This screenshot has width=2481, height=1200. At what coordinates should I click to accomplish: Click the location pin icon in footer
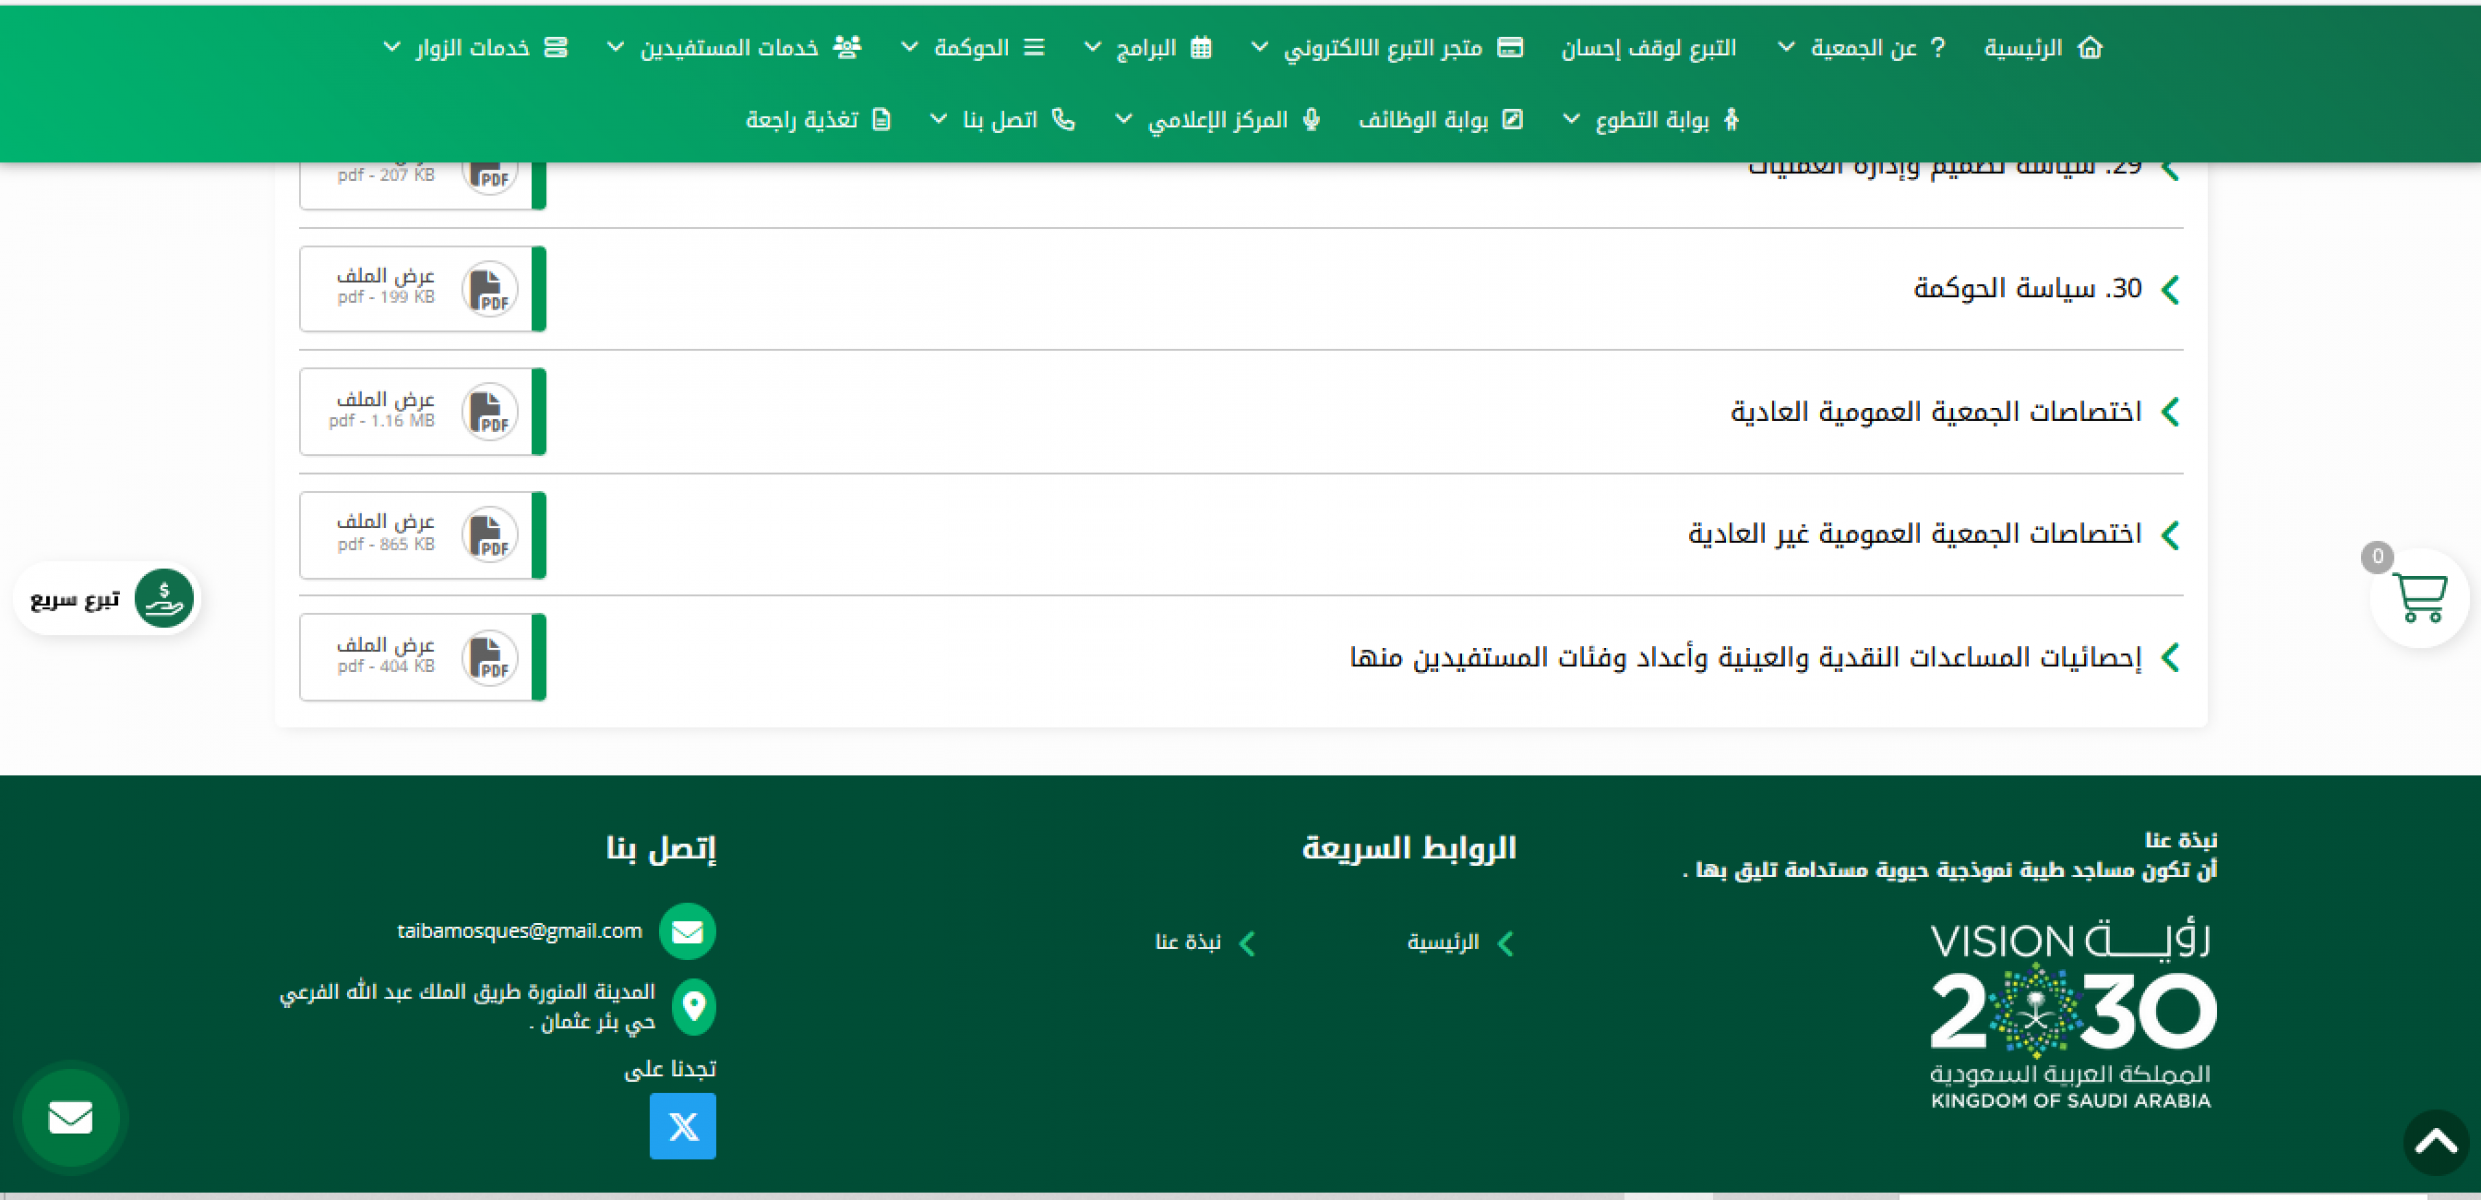coord(694,1006)
